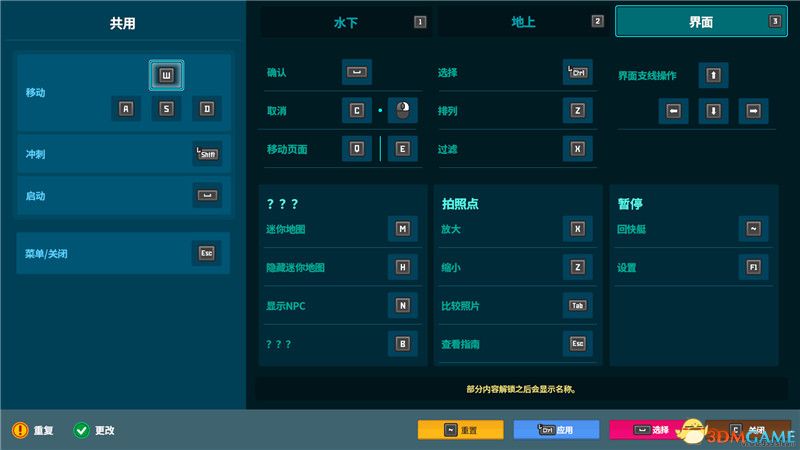Change the F1 key binding for 设置

[x=754, y=267]
